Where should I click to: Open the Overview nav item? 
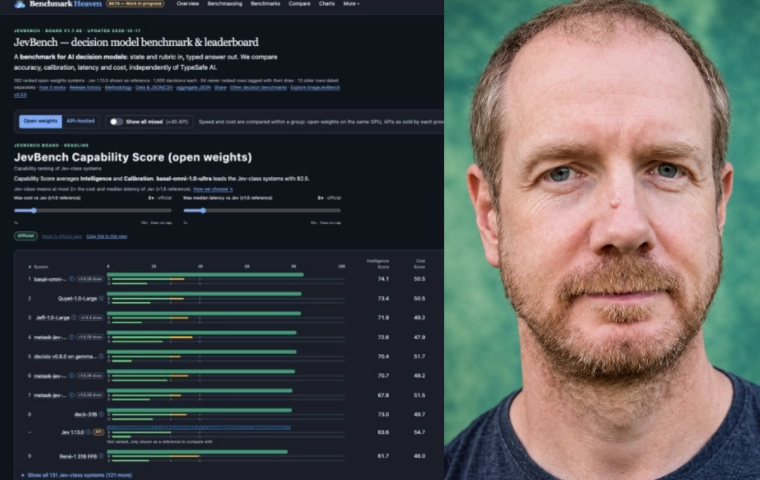click(x=188, y=4)
